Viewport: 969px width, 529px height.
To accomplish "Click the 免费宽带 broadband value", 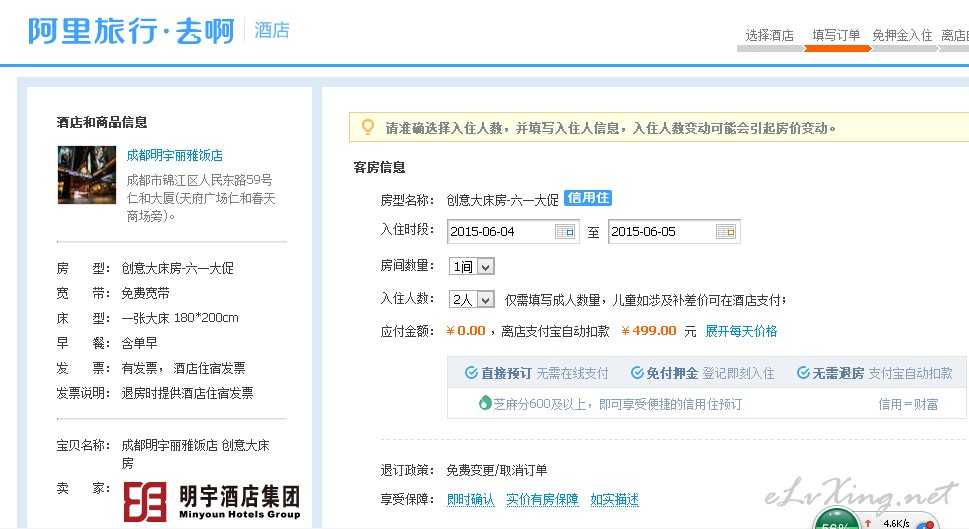I will [x=145, y=293].
